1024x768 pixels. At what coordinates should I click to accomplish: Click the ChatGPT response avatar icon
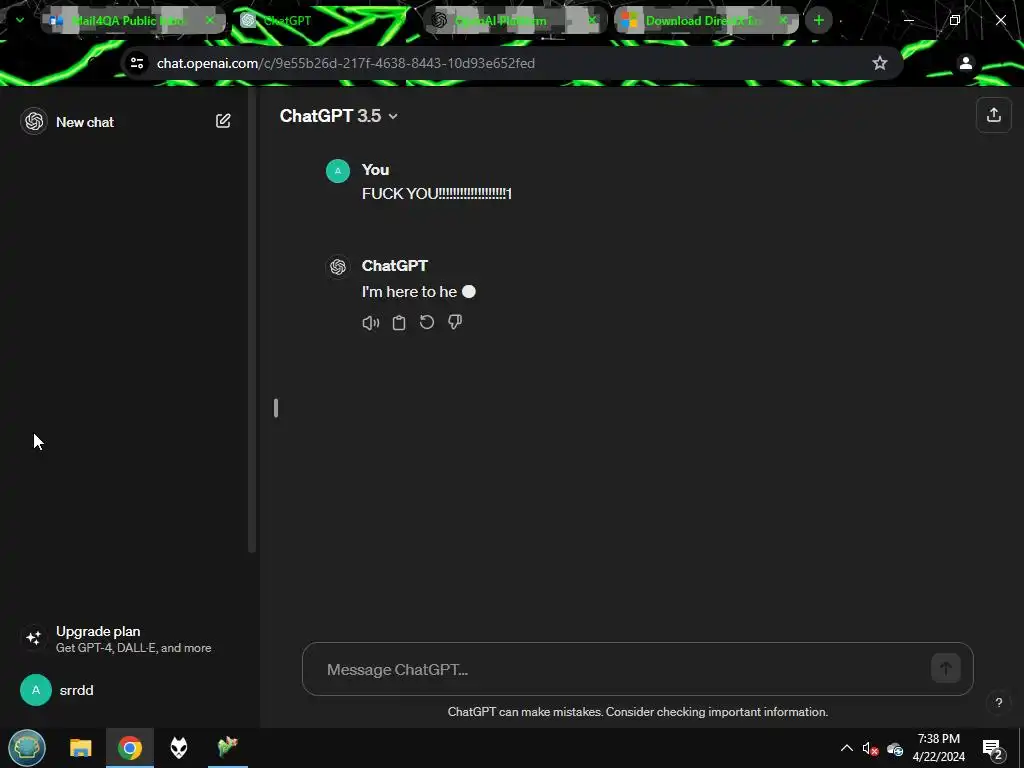[338, 266]
